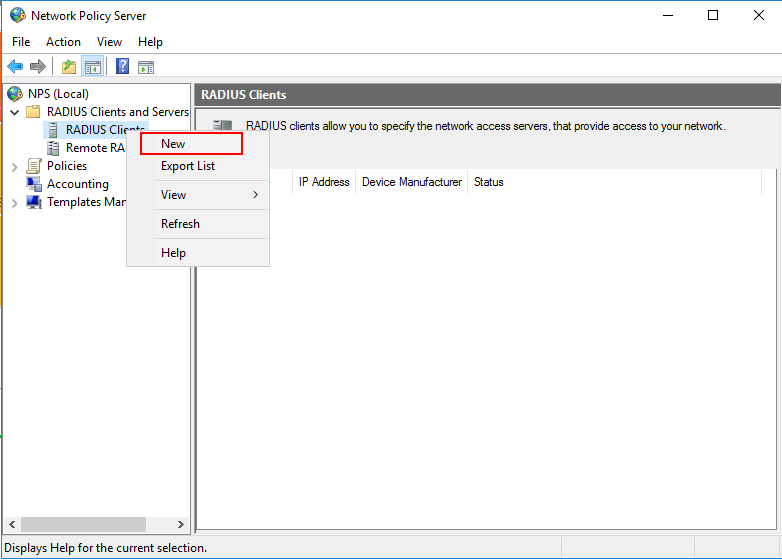The height and width of the screenshot is (560, 782).
Task: Click the Templates Management monitor icon
Action: pyautogui.click(x=34, y=201)
